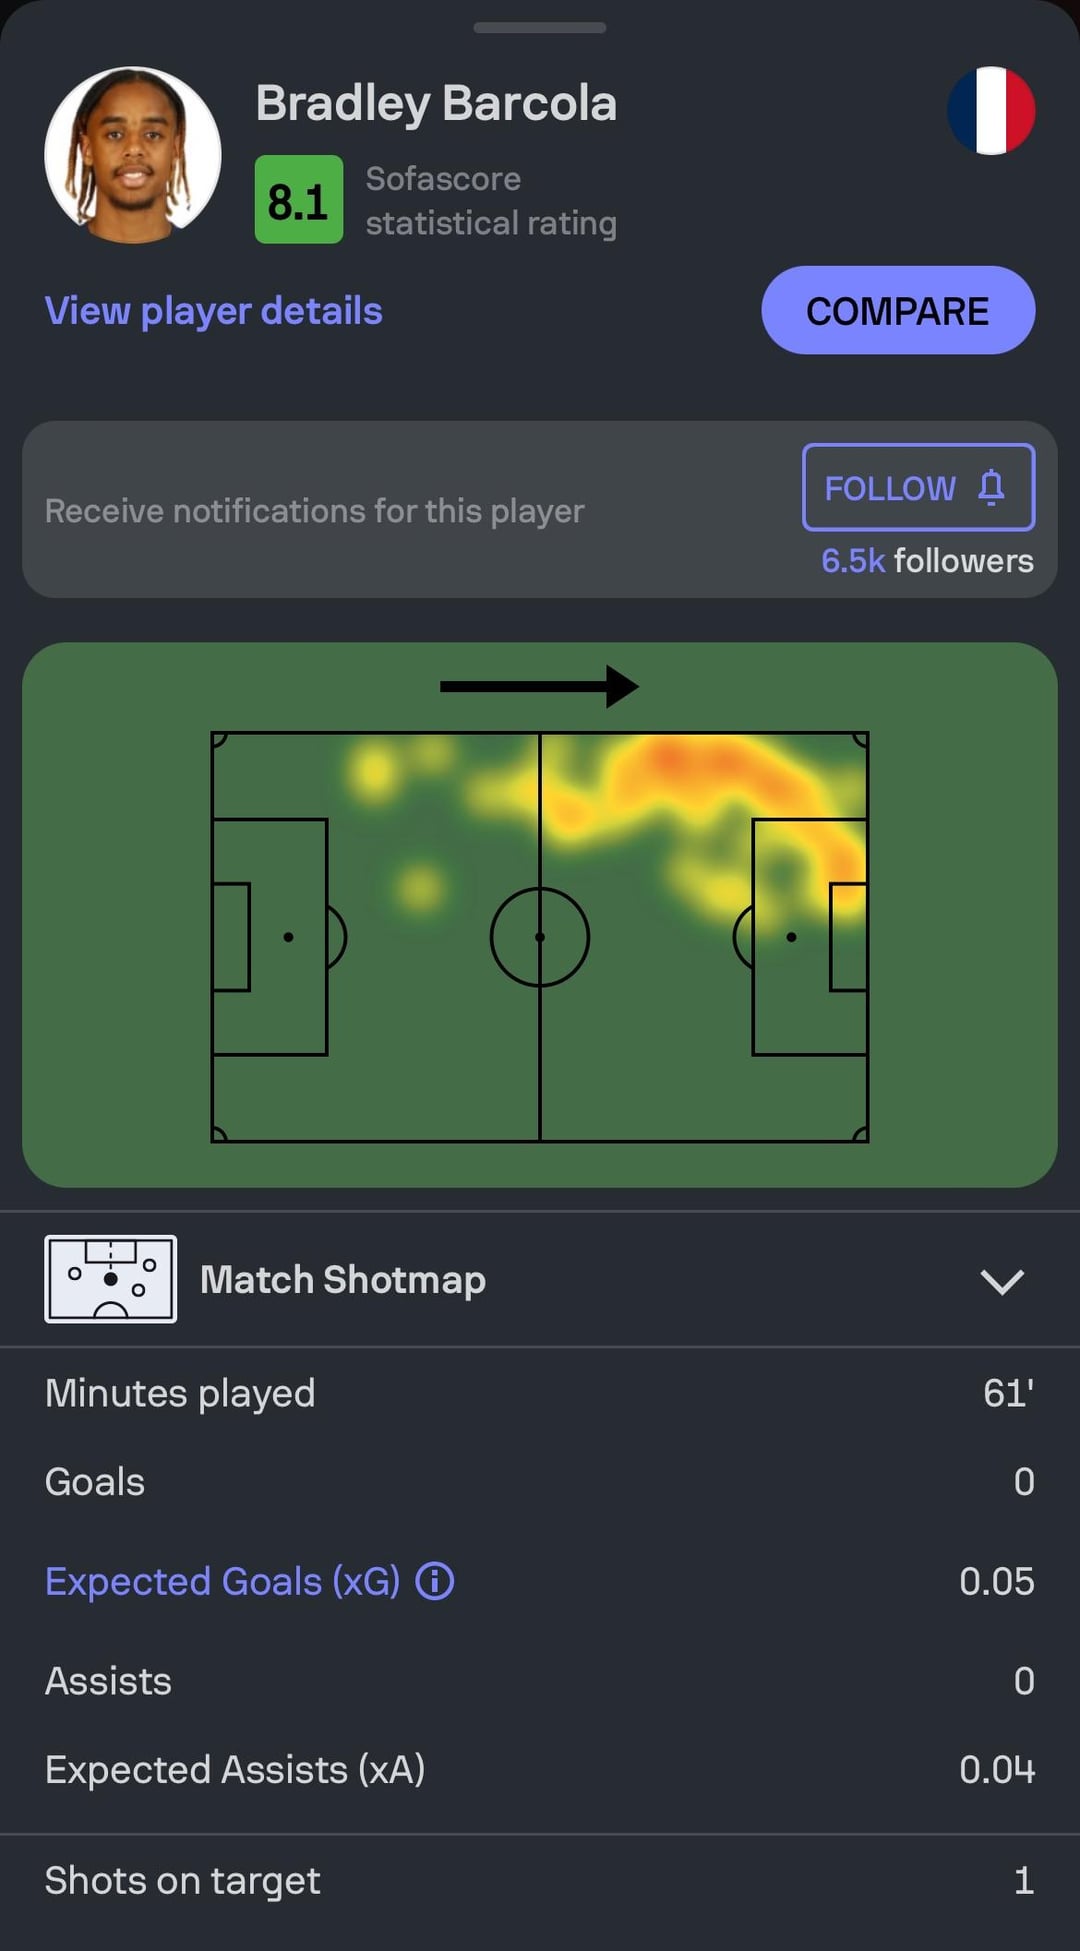Click the Expected Goals (xG) link

tap(222, 1582)
